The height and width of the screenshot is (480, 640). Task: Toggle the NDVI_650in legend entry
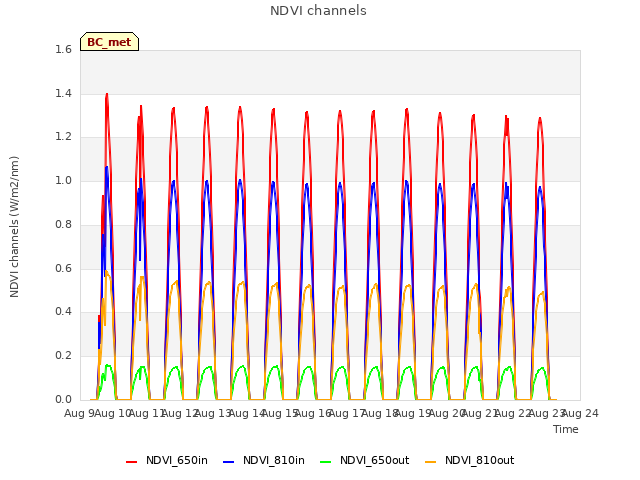point(167,461)
